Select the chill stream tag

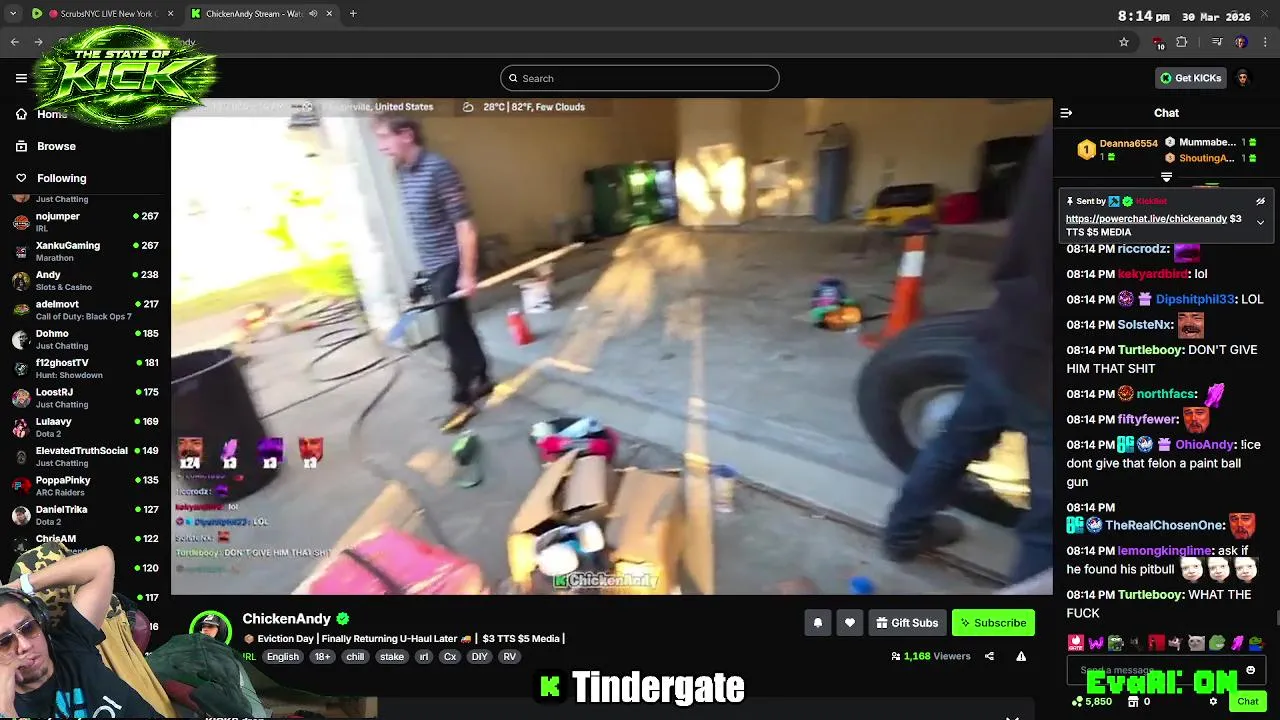pos(355,657)
